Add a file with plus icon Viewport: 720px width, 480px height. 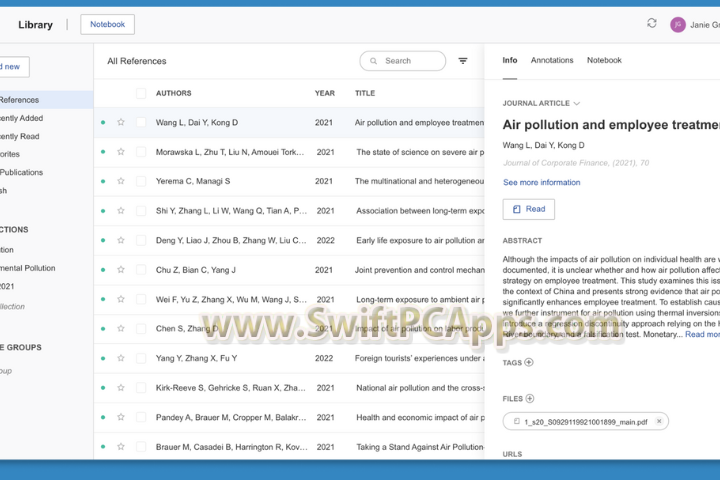tap(529, 398)
